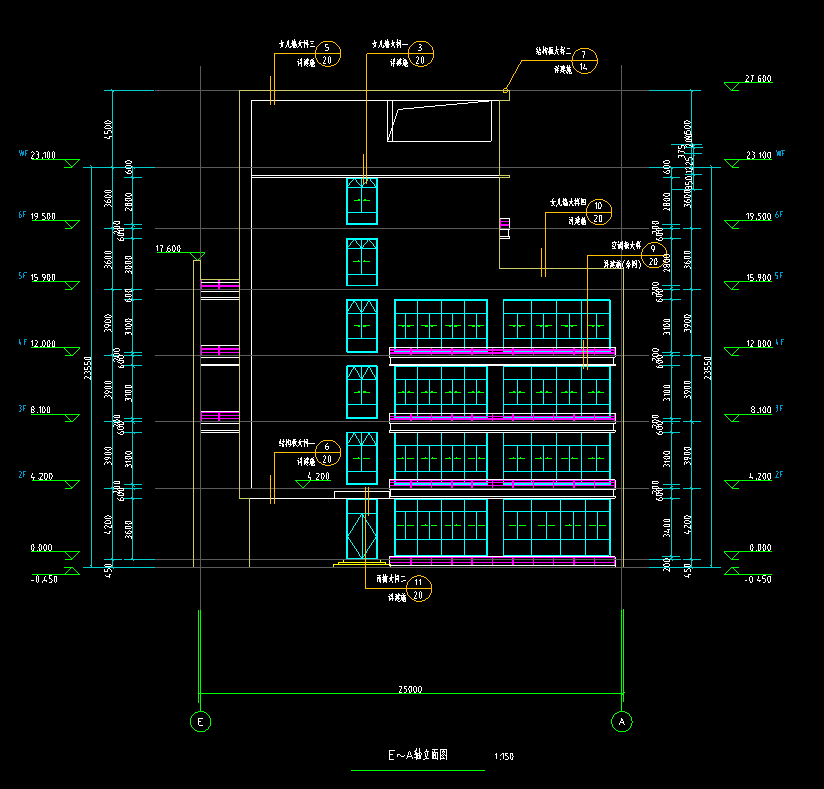Click the right-side 8.100 3F elevation label

pos(758,410)
